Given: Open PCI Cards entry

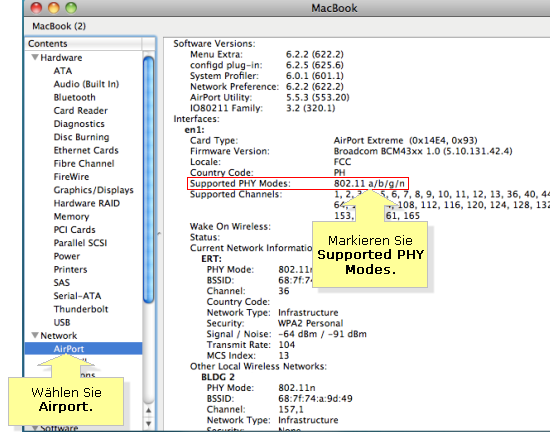Looking at the screenshot, I should click(x=74, y=230).
